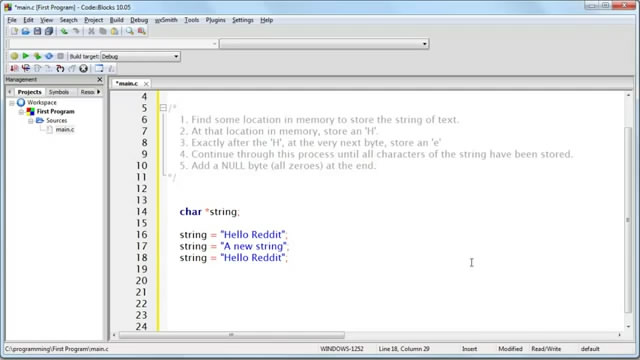640x360 pixels.
Task: Open the Debugging windows icon
Action: click(x=99, y=68)
